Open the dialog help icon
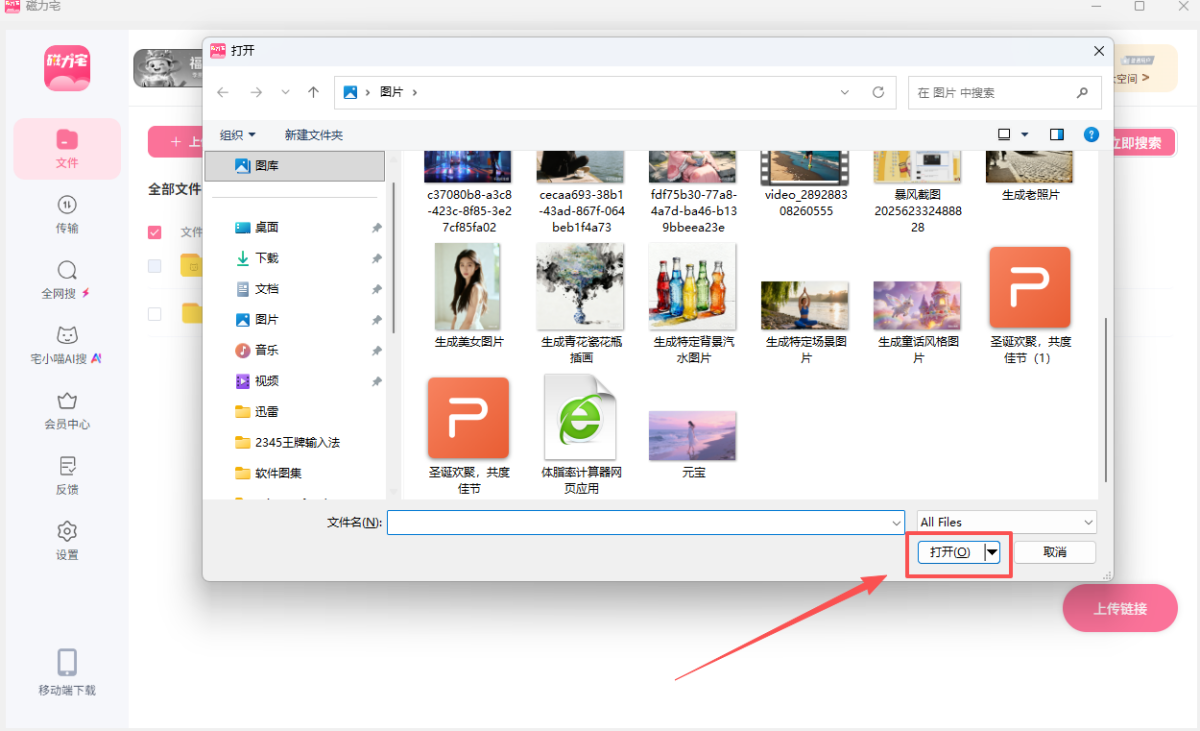The width and height of the screenshot is (1200, 731). point(1092,134)
